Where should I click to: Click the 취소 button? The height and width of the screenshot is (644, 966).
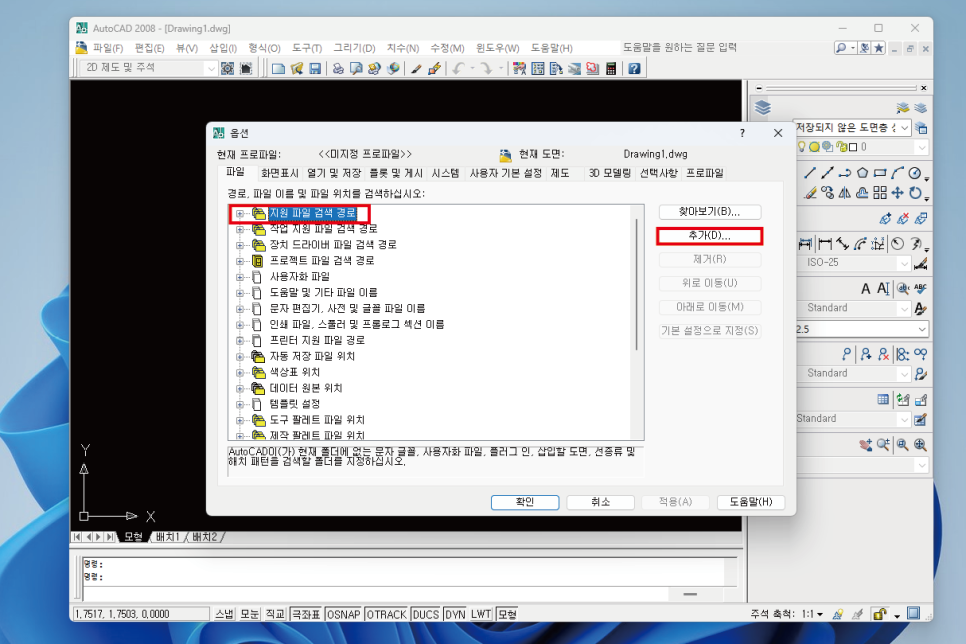[x=601, y=502]
